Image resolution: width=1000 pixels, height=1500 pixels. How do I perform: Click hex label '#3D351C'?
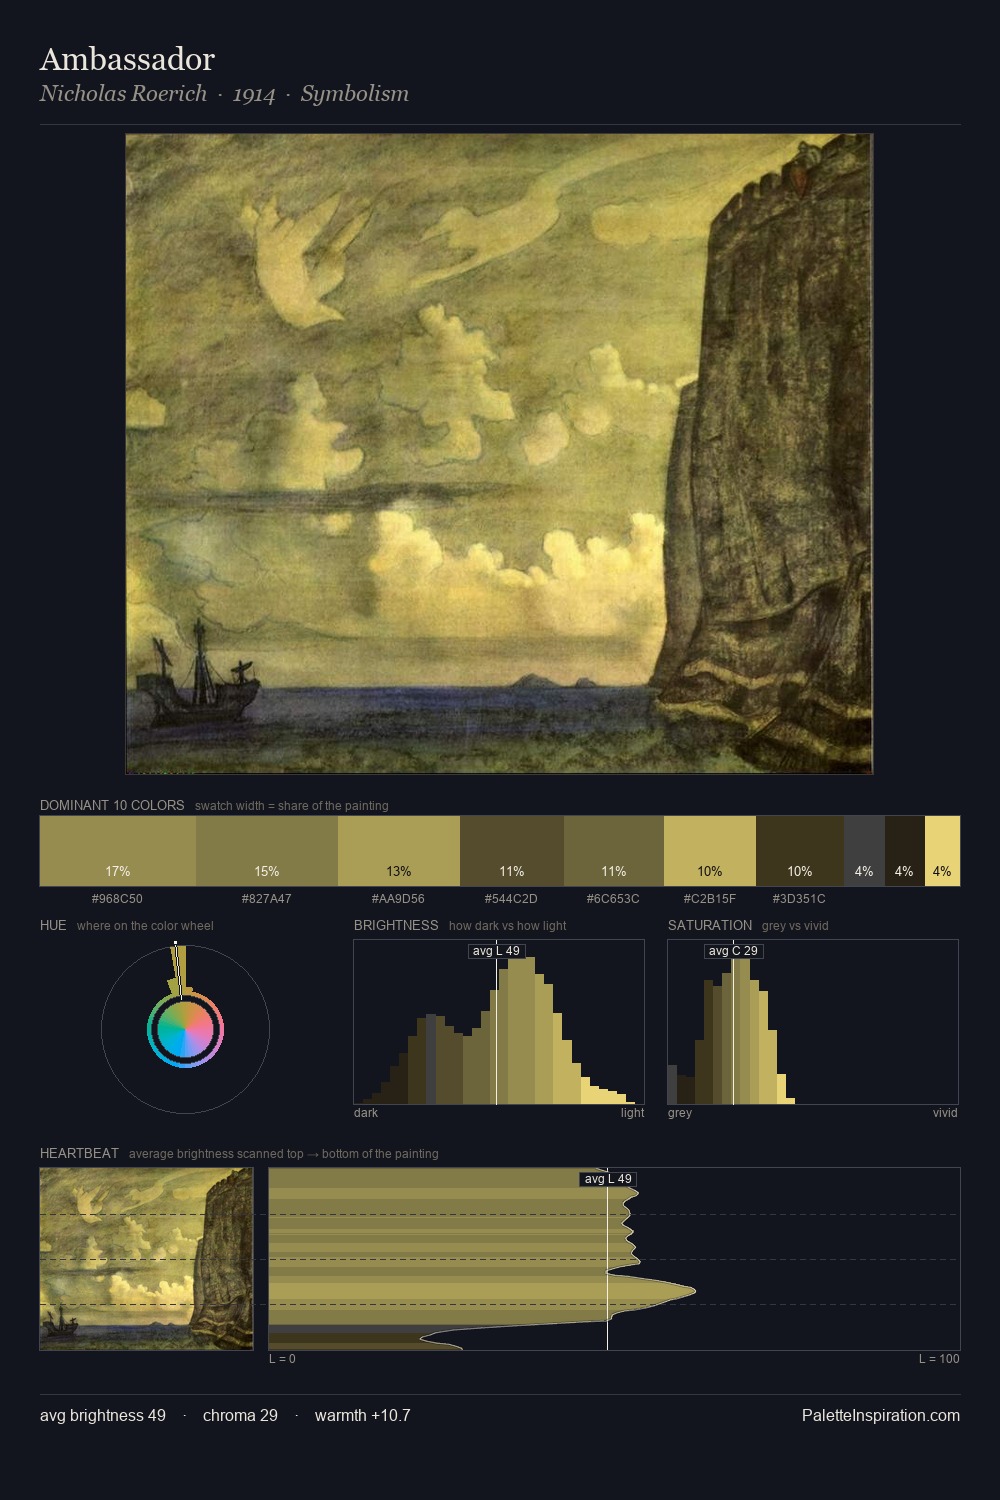tap(799, 899)
